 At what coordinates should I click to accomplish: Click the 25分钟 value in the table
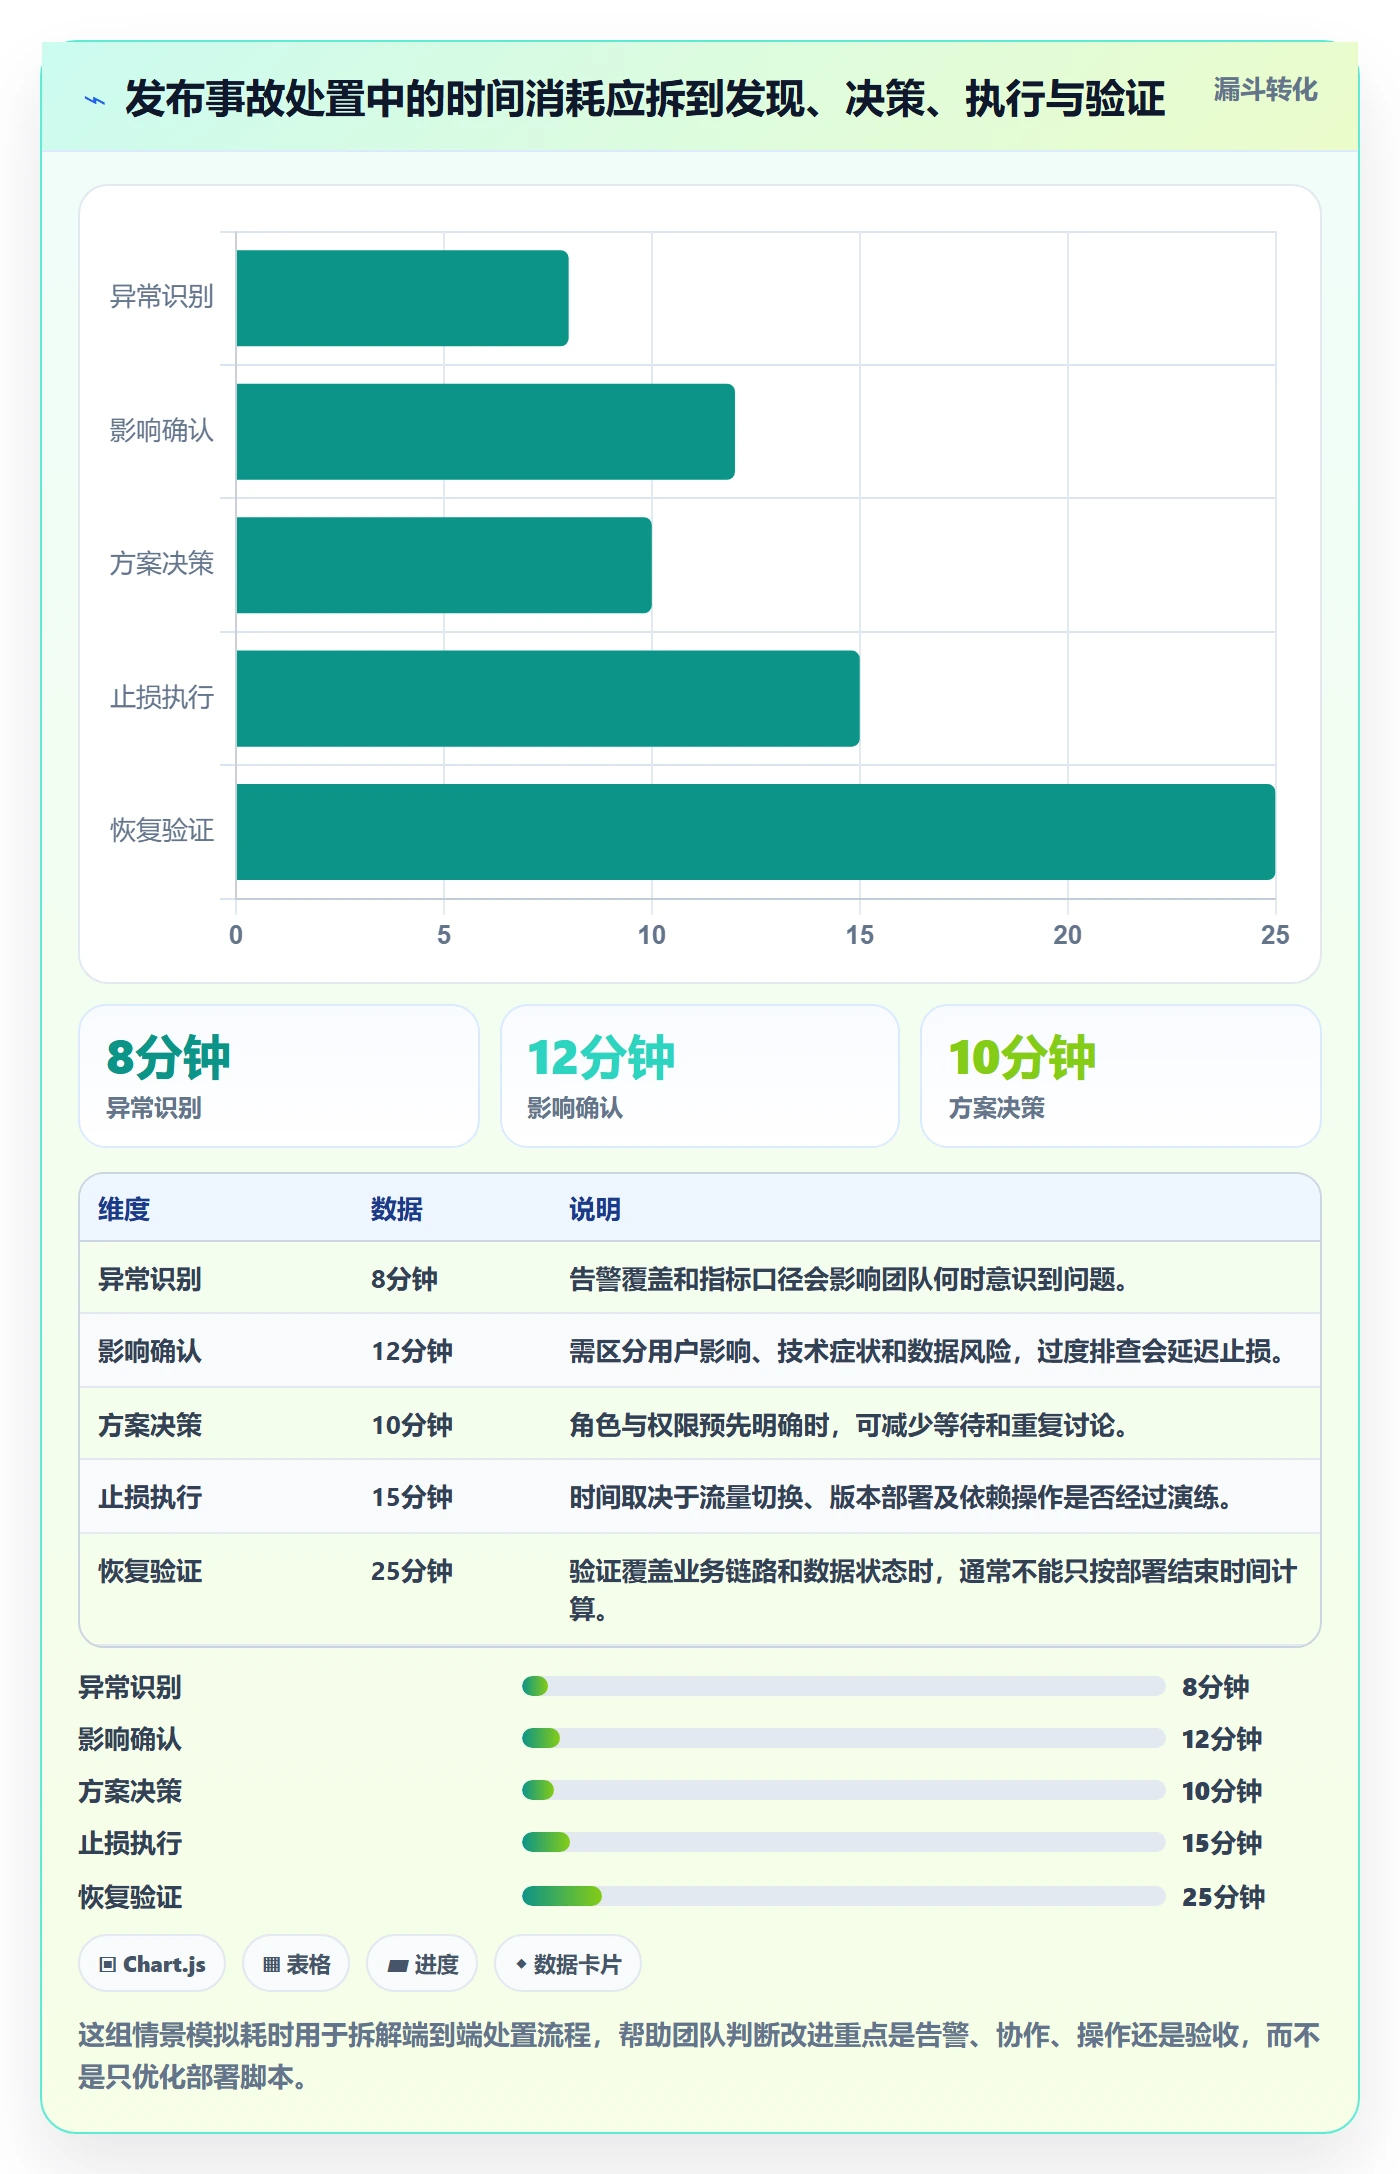click(x=412, y=1571)
